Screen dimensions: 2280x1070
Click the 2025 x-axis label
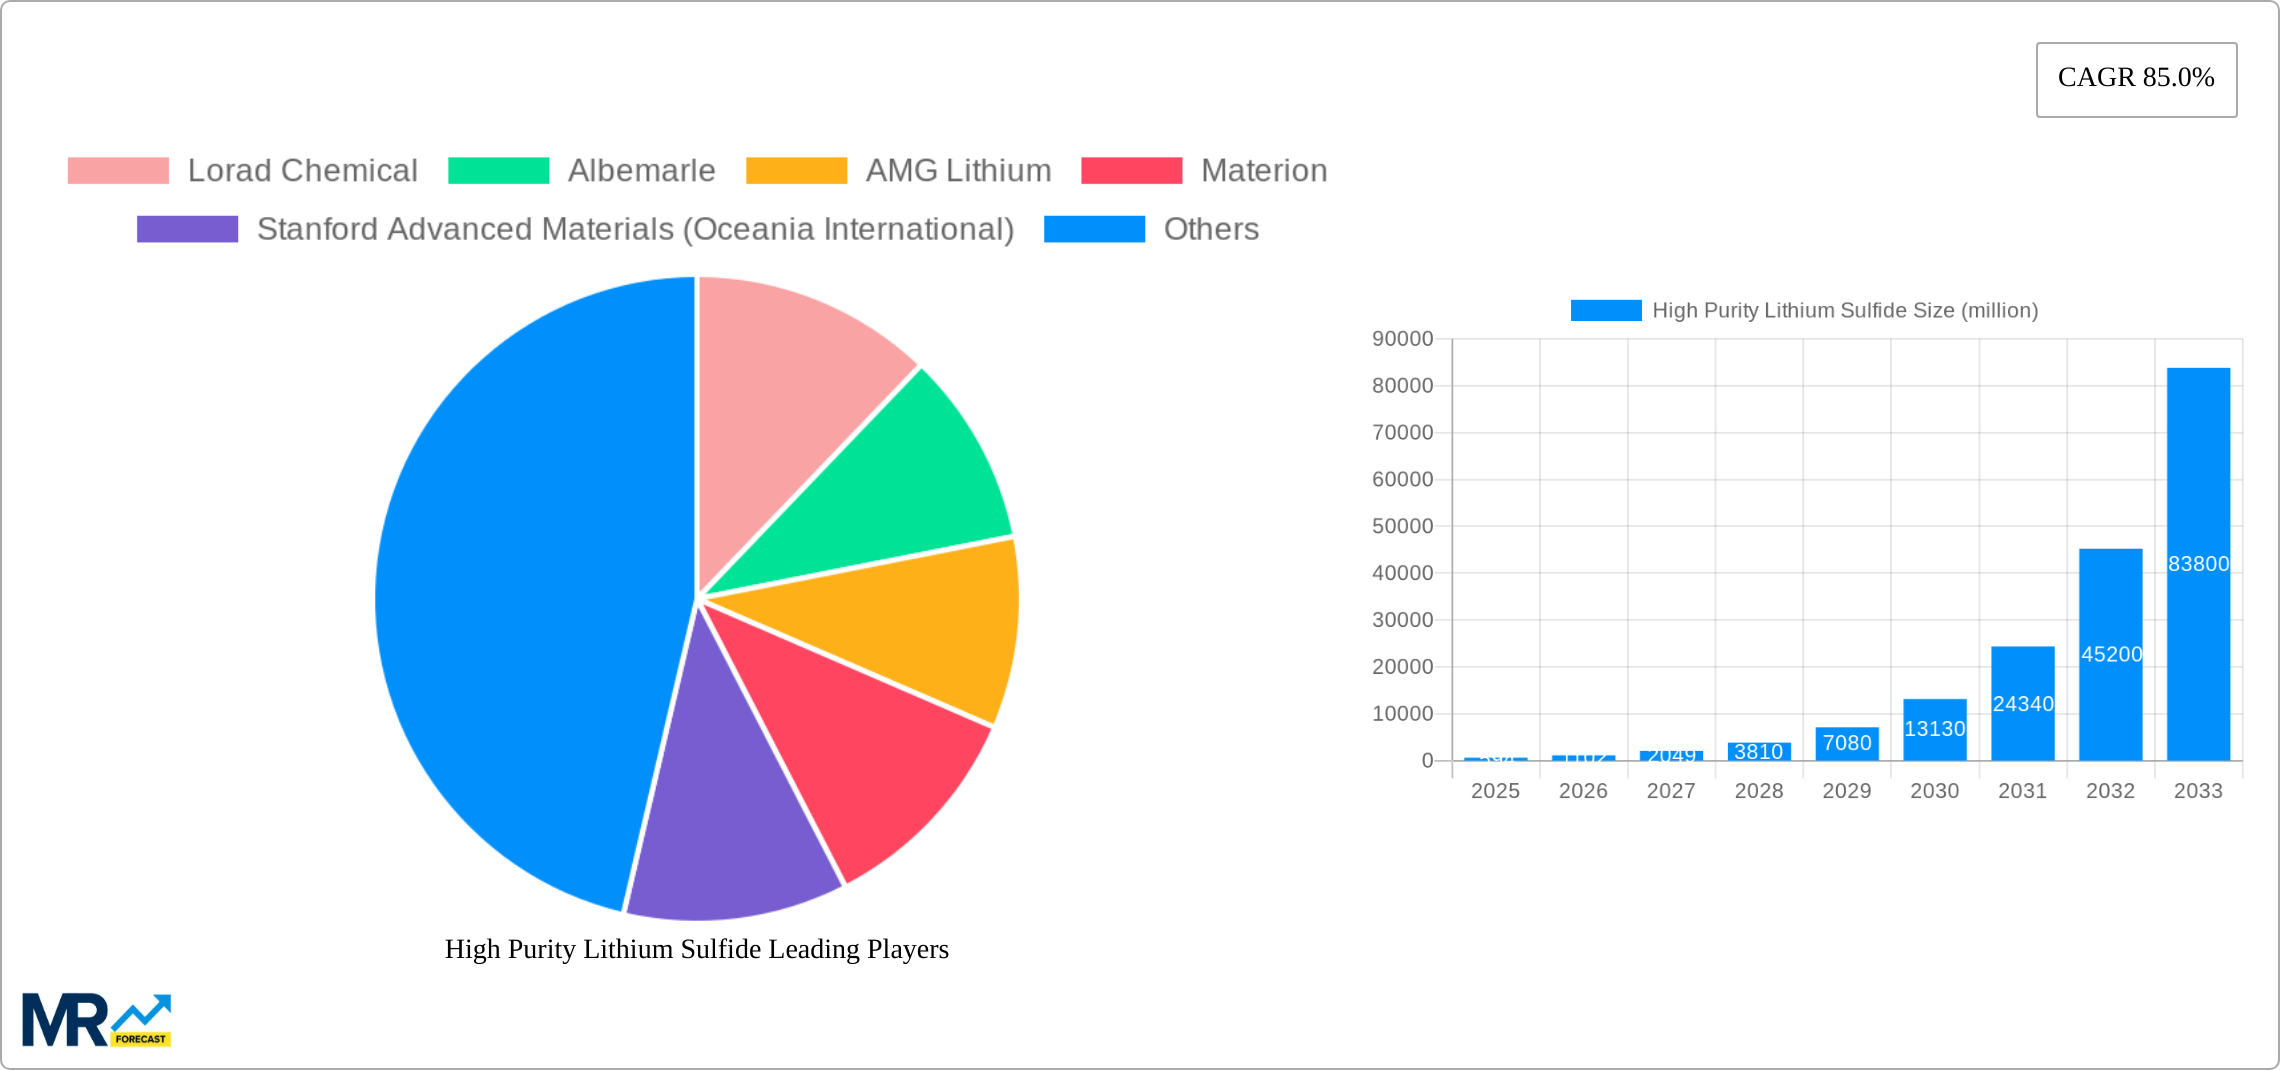pos(1496,791)
